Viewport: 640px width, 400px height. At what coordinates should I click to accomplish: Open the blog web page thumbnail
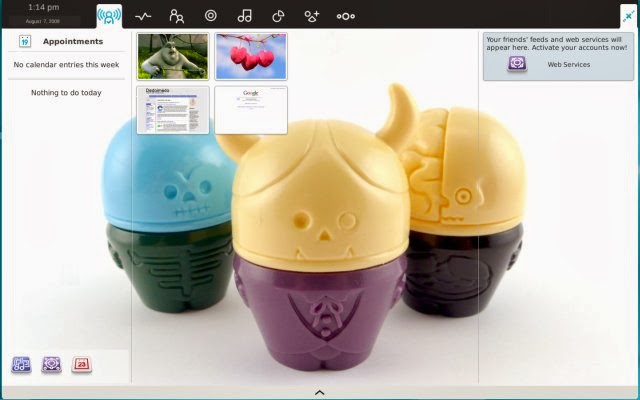pyautogui.click(x=173, y=110)
